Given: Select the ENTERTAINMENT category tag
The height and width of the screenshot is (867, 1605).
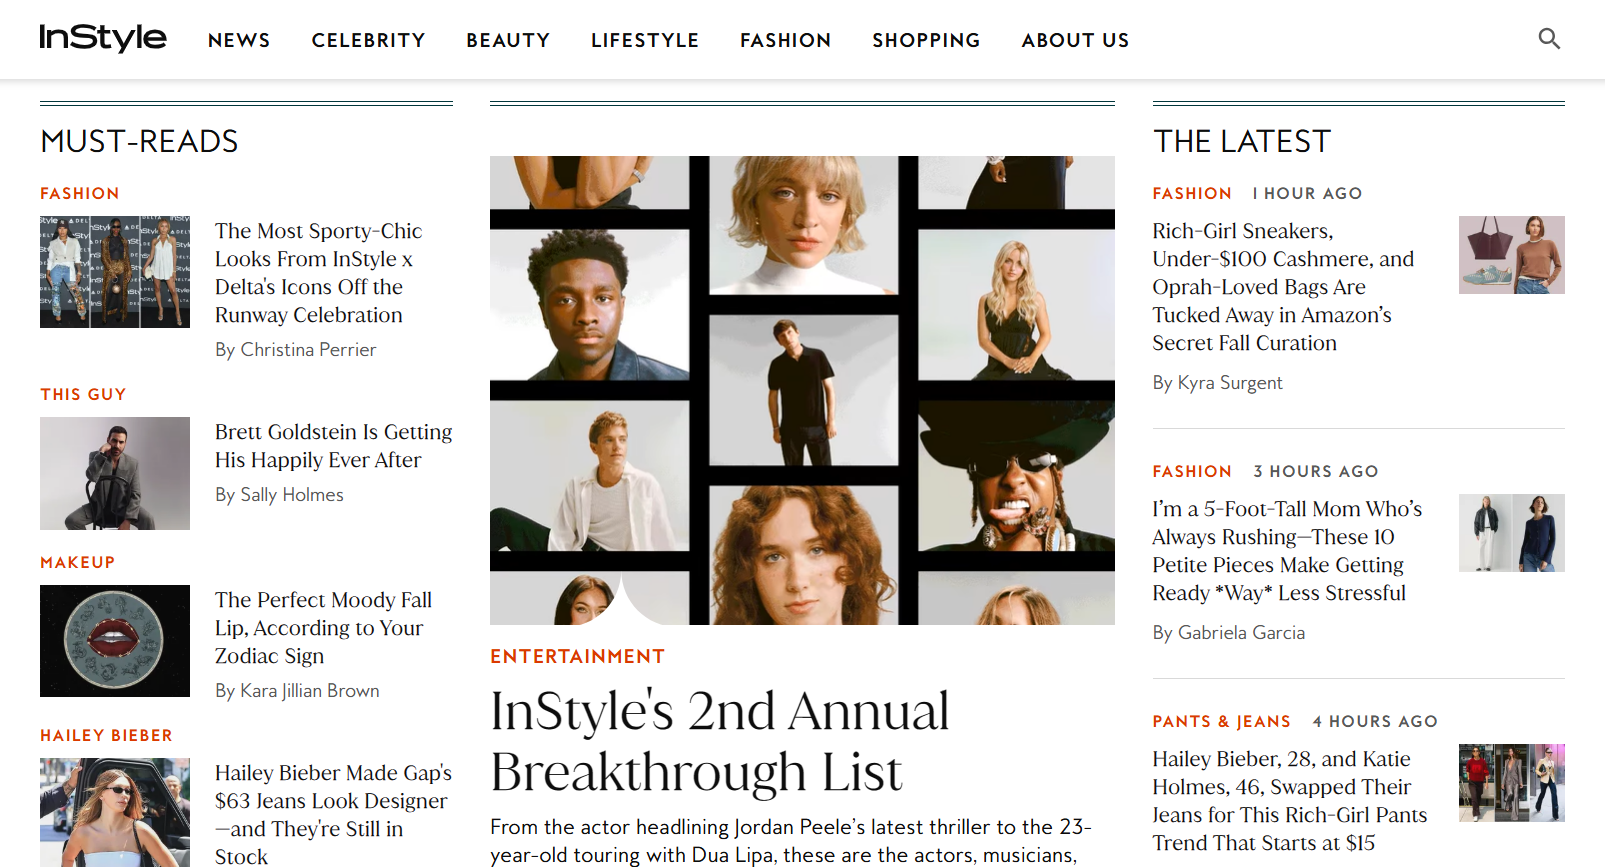Looking at the screenshot, I should click(x=577, y=656).
